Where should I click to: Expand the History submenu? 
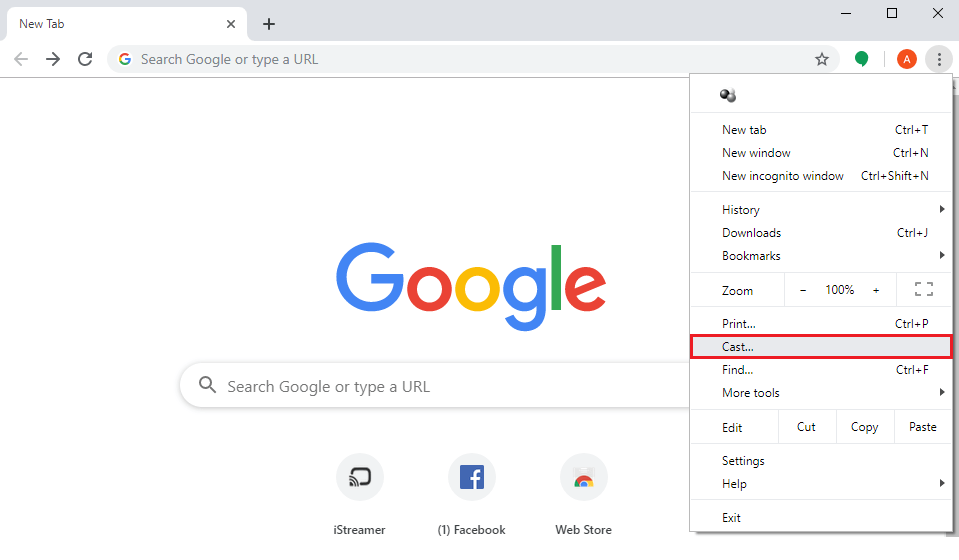click(821, 210)
